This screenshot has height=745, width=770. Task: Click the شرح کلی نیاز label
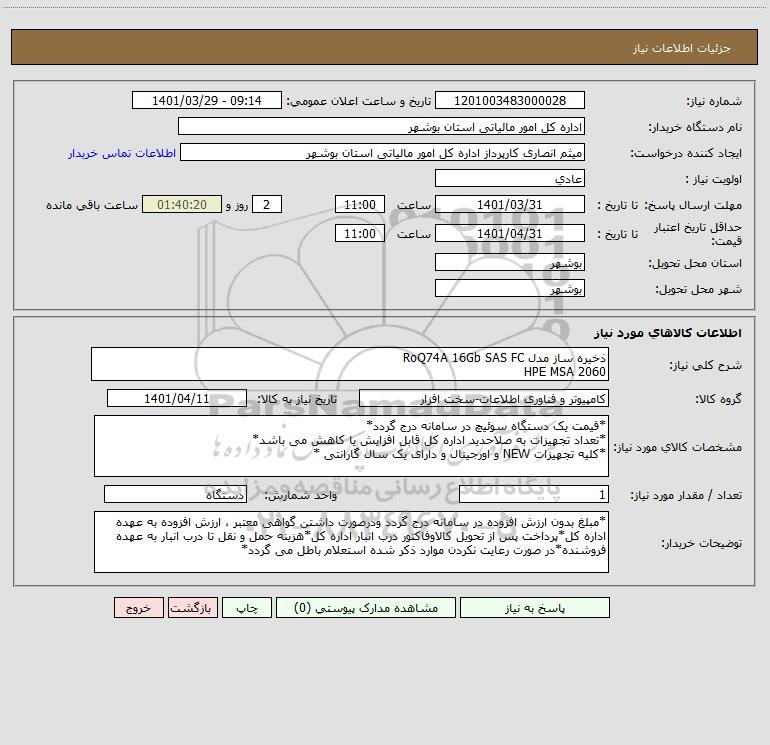(706, 365)
